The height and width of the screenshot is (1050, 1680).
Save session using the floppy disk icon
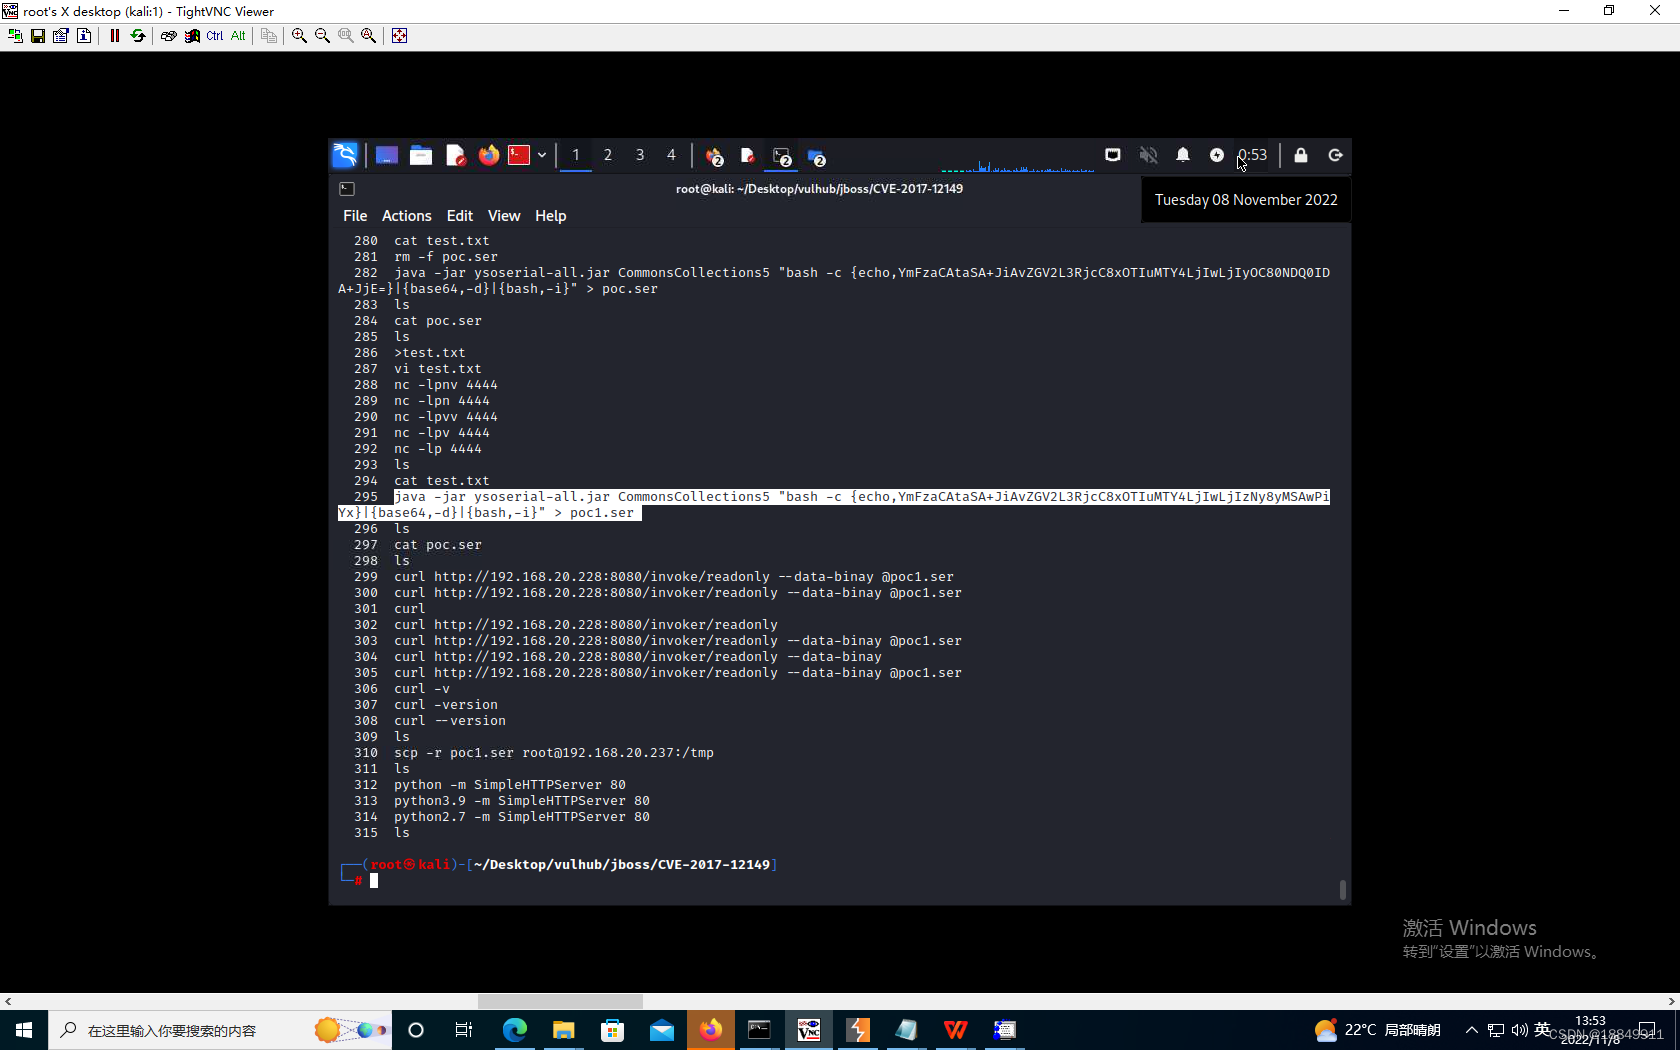38,36
